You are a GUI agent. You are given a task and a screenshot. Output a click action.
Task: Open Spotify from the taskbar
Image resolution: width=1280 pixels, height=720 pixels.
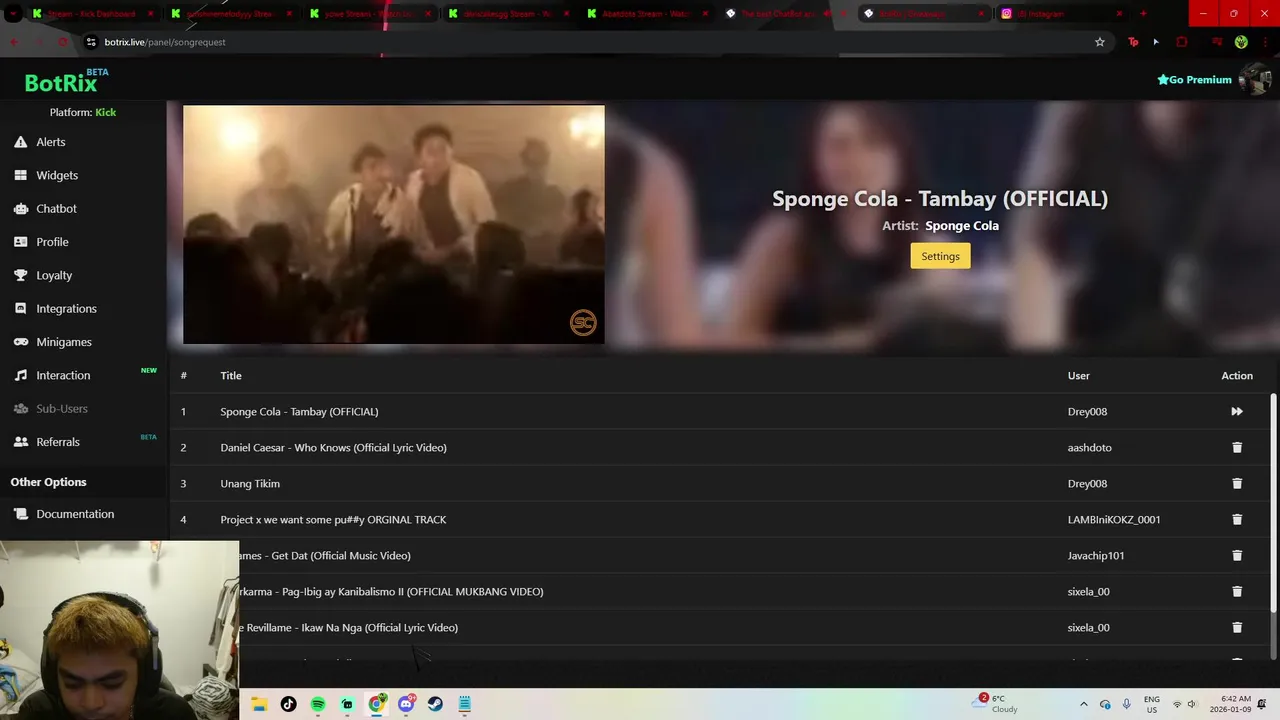(x=318, y=704)
